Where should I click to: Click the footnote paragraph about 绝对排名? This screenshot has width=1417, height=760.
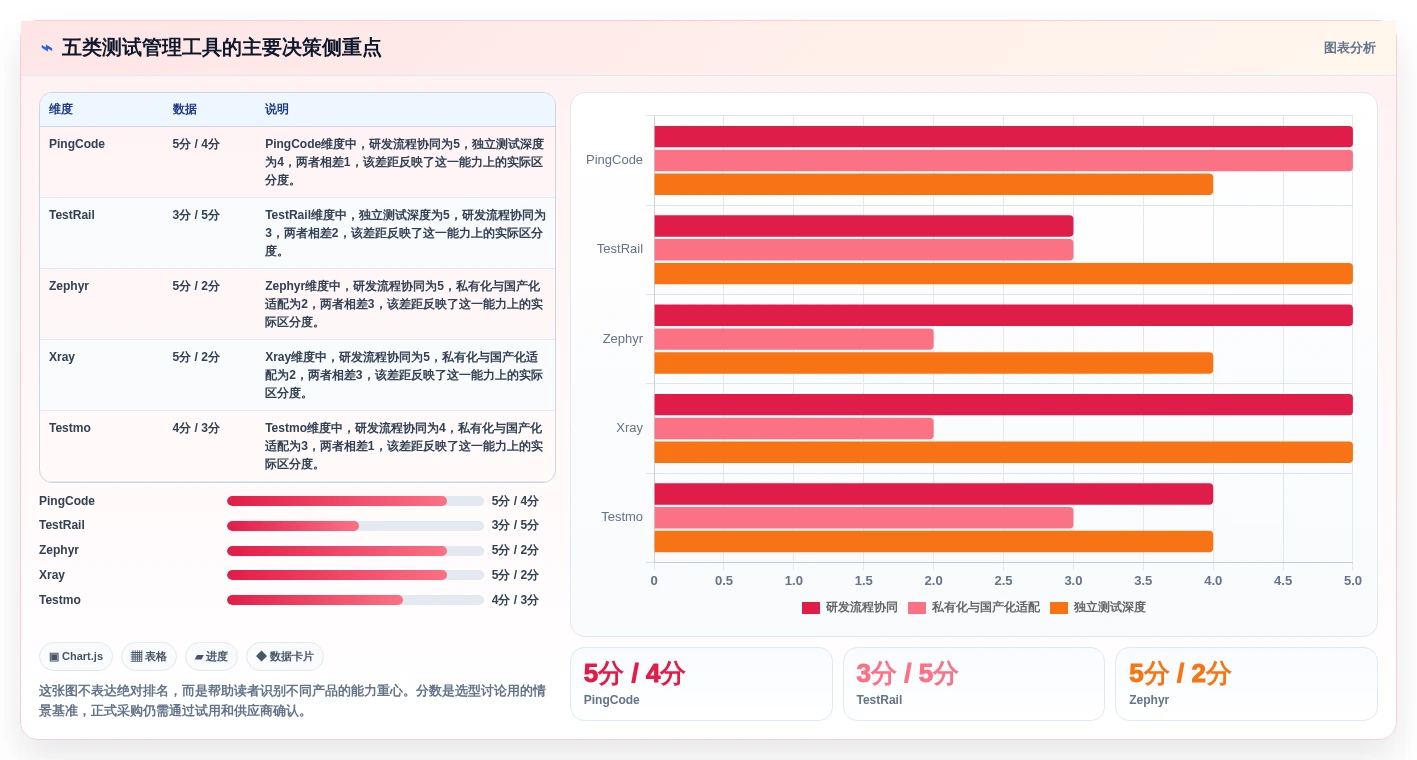[x=292, y=701]
